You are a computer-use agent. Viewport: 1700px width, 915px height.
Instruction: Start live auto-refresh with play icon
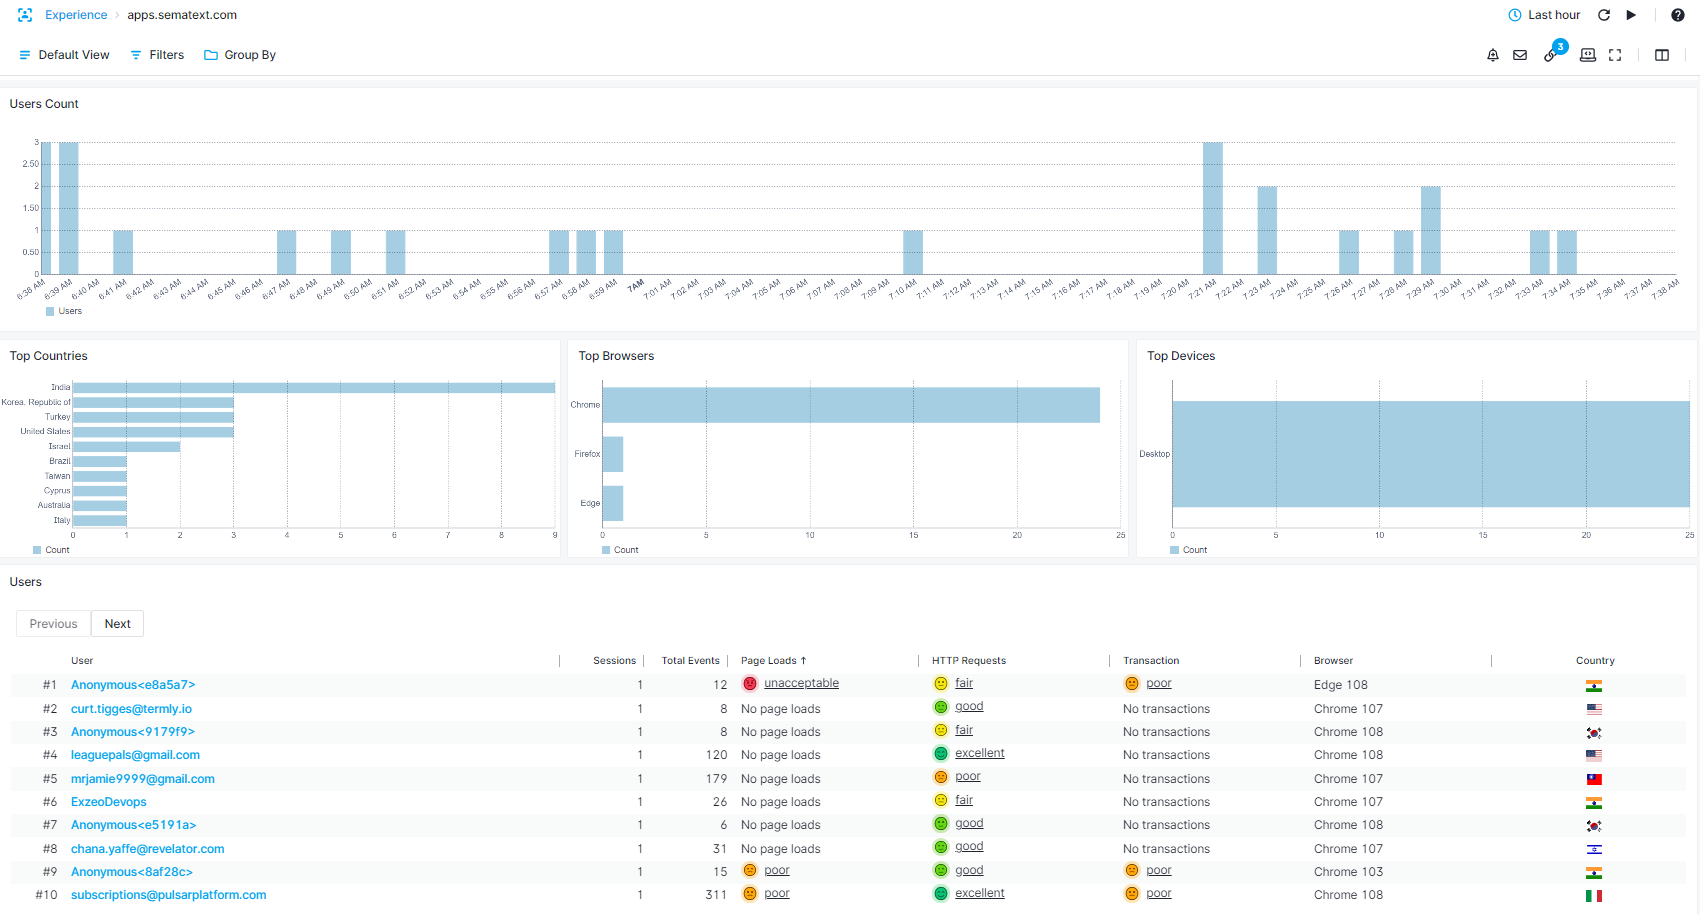tap(1631, 15)
